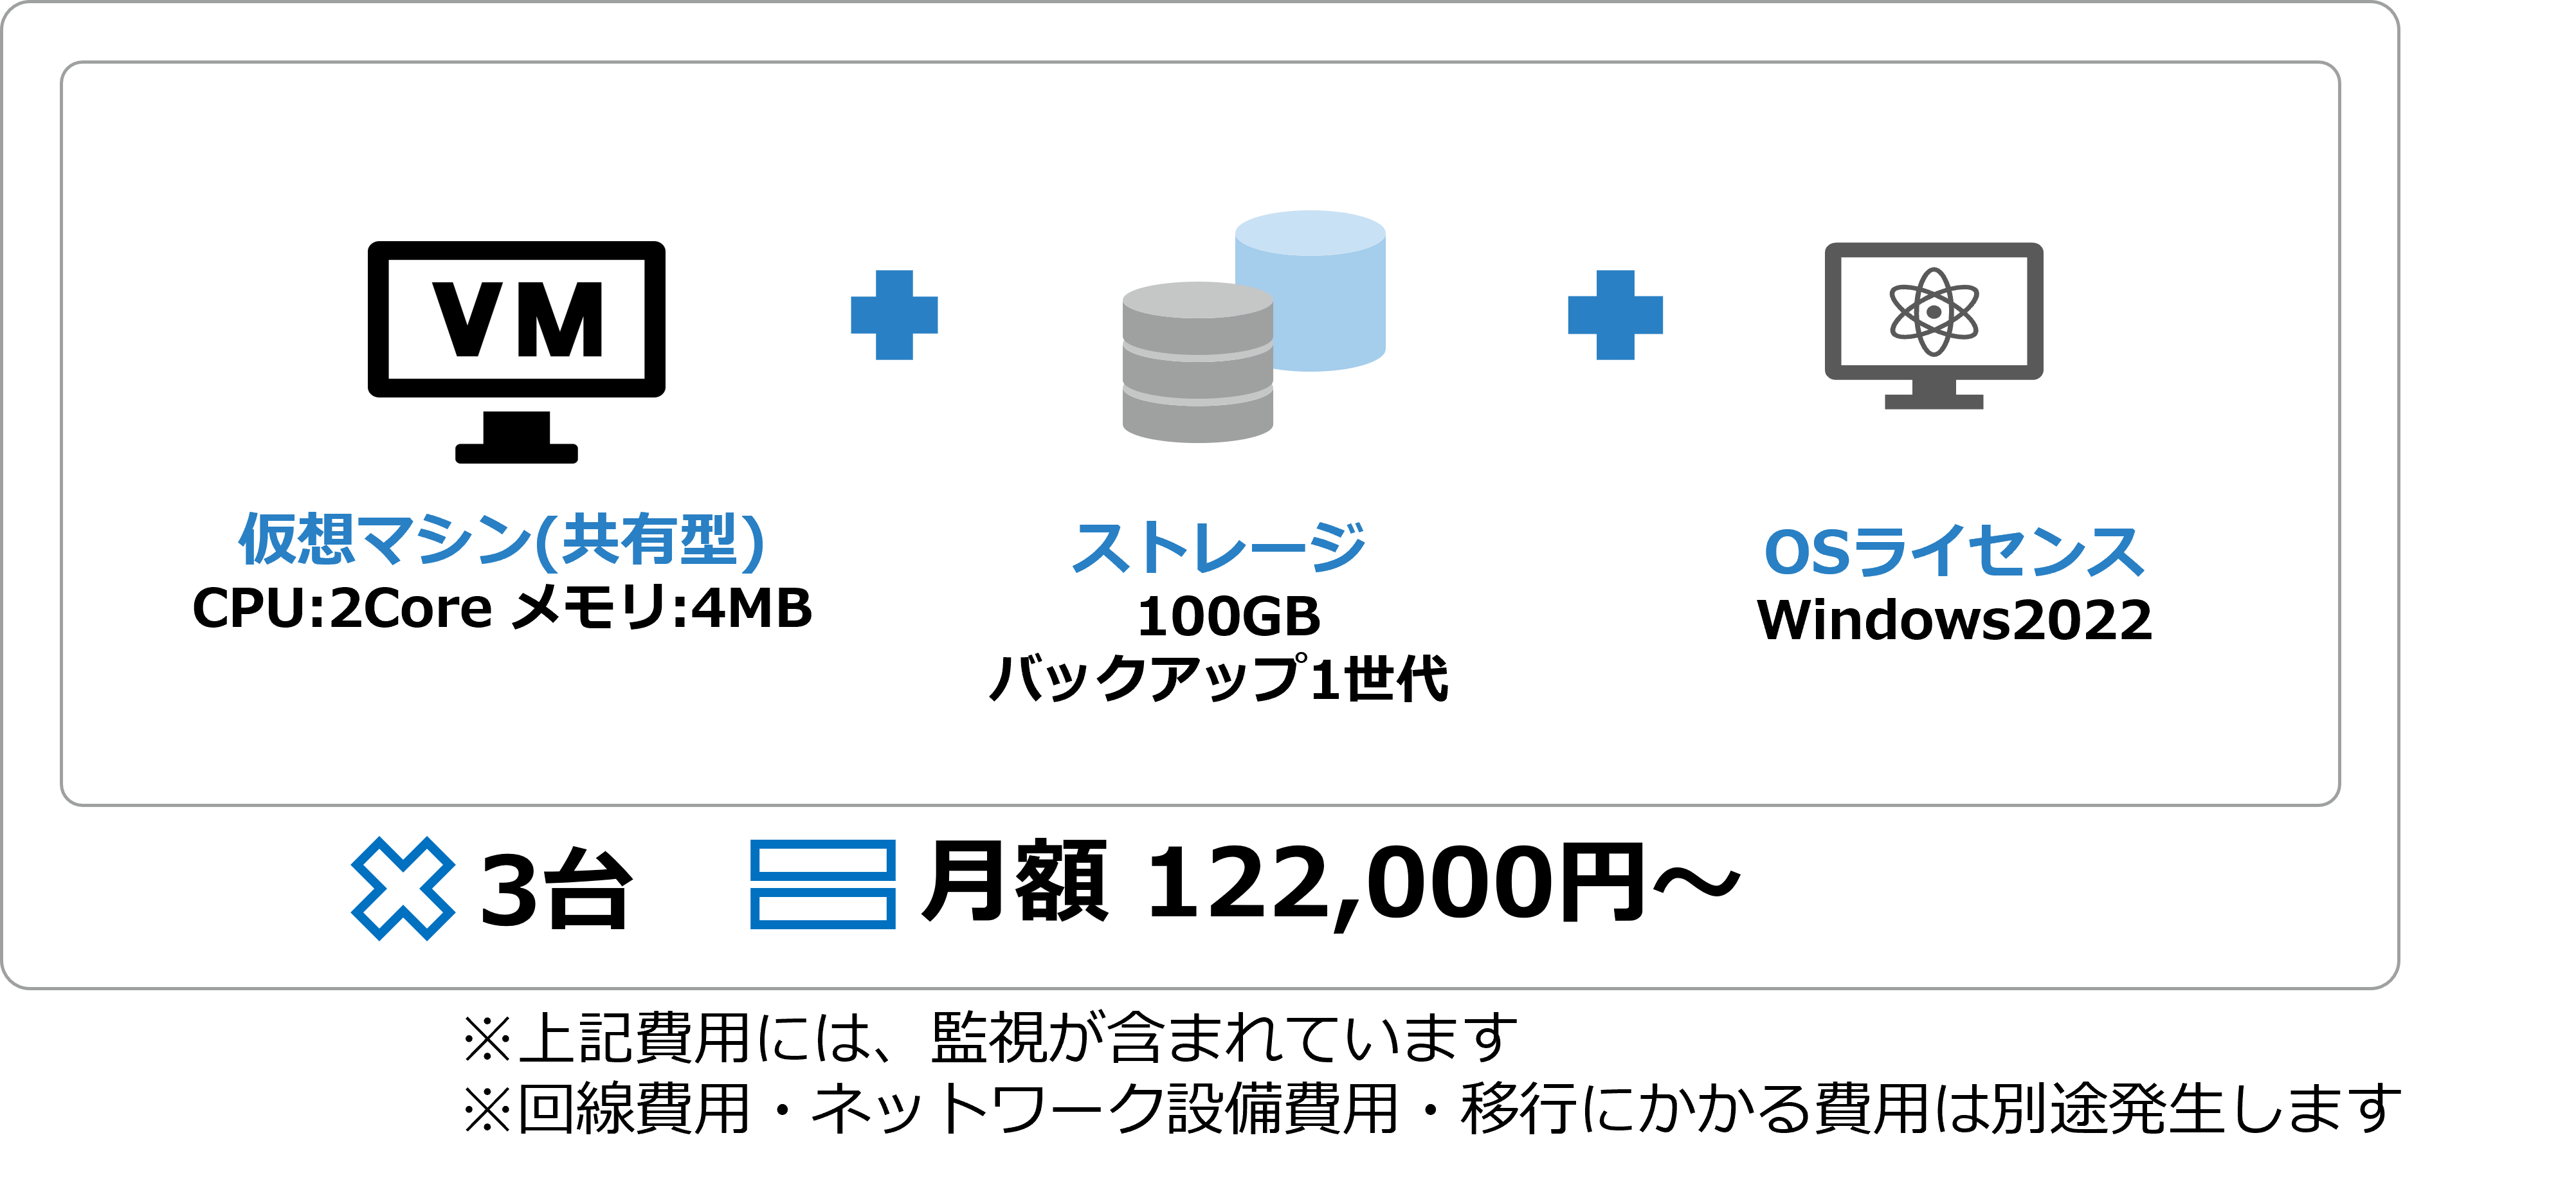Click the VM monitor icon
Image resolution: width=2576 pixels, height=1187 pixels.
click(x=516, y=352)
